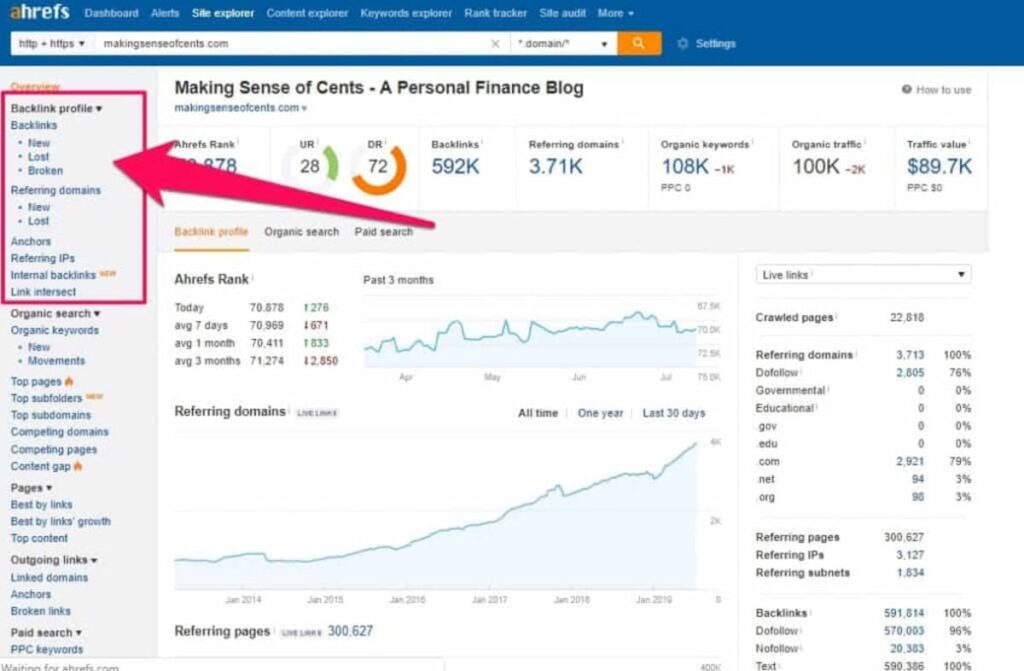Open the More menu dropdown
Viewport: 1024px width, 671px height.
[615, 13]
